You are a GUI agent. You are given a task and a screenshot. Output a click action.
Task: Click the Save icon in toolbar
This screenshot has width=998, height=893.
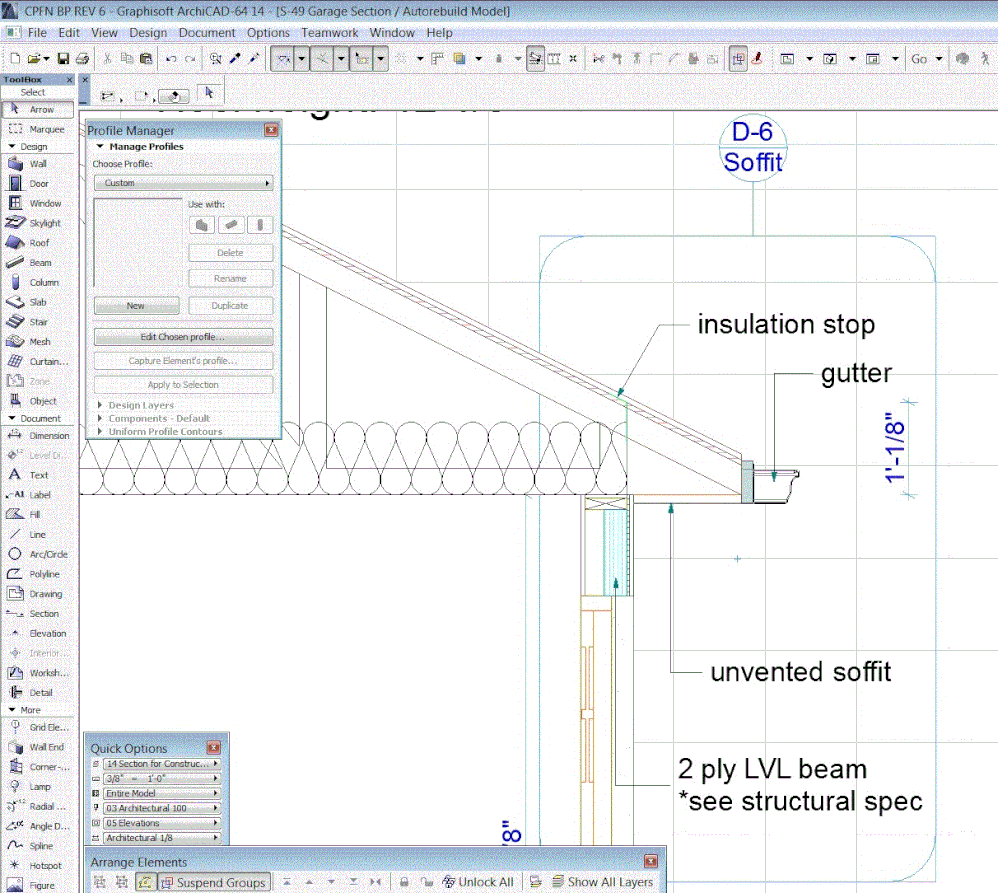point(63,59)
